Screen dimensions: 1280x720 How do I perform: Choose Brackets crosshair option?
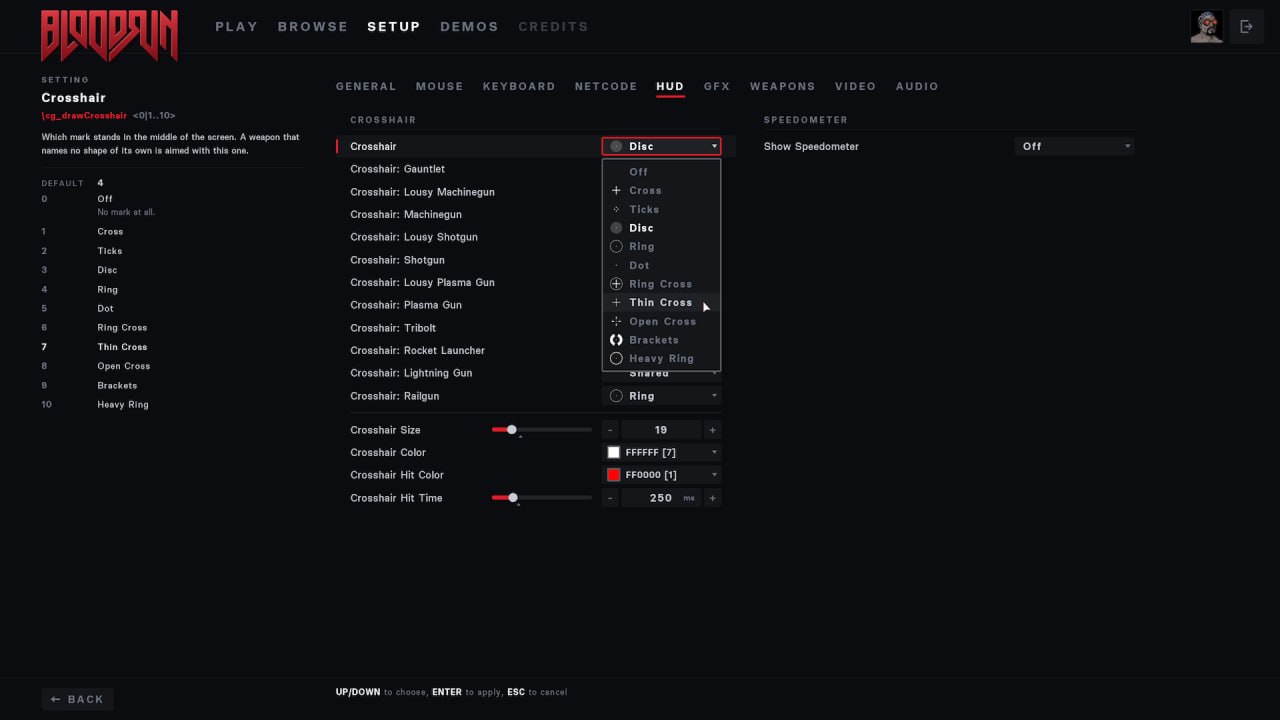[661, 340]
